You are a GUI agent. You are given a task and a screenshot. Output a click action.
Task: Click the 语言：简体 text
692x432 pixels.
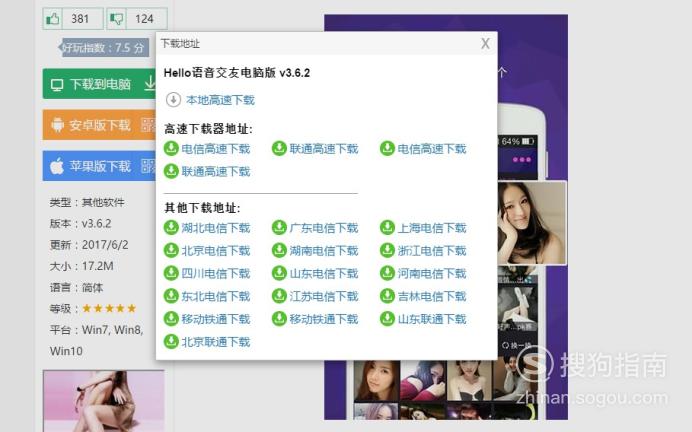pos(76,288)
